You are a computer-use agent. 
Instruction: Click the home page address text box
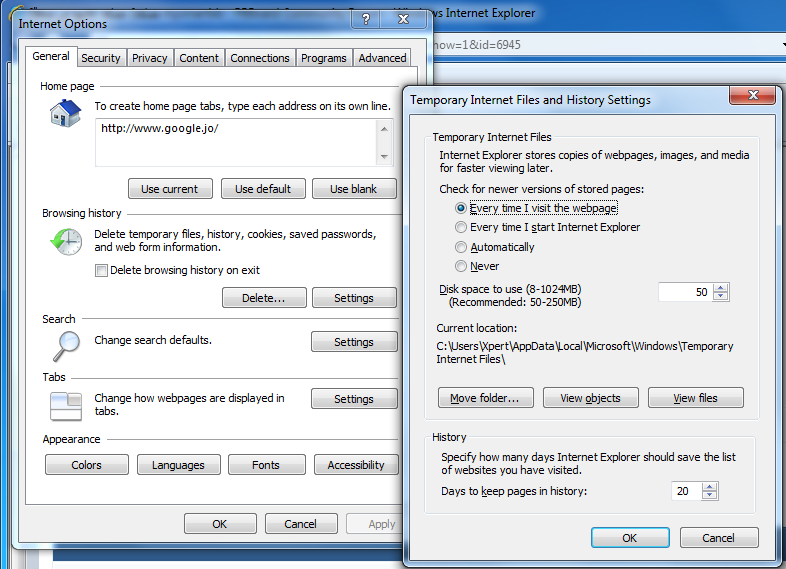[236, 143]
